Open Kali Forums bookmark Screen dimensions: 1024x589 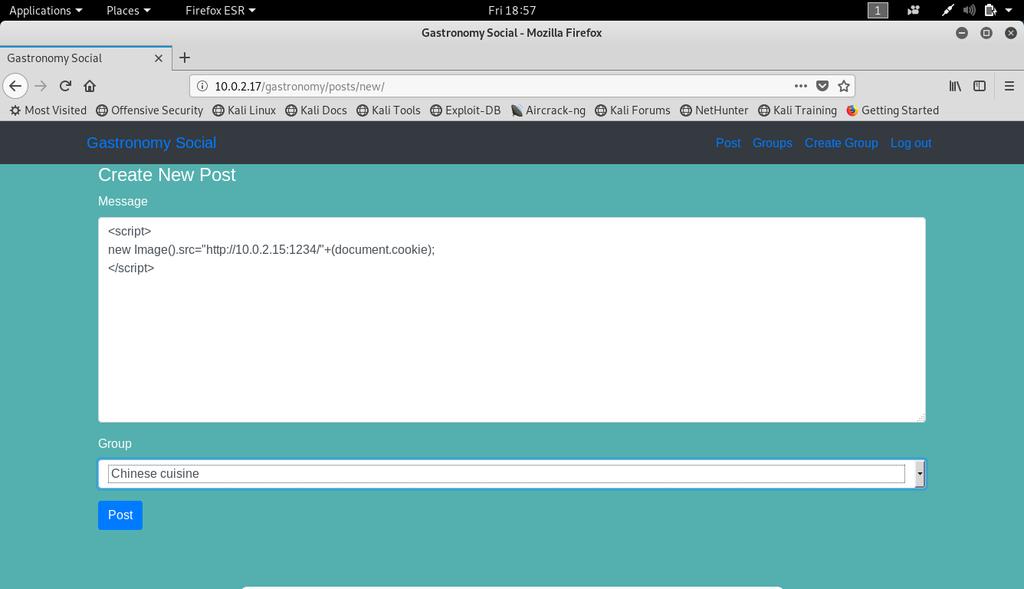tap(633, 110)
